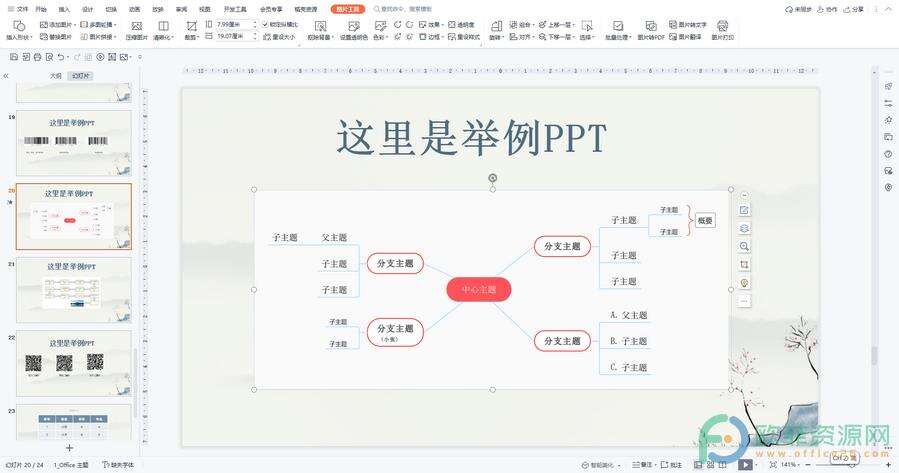Open 边框 border dropdown
The height and width of the screenshot is (473, 899).
point(431,37)
